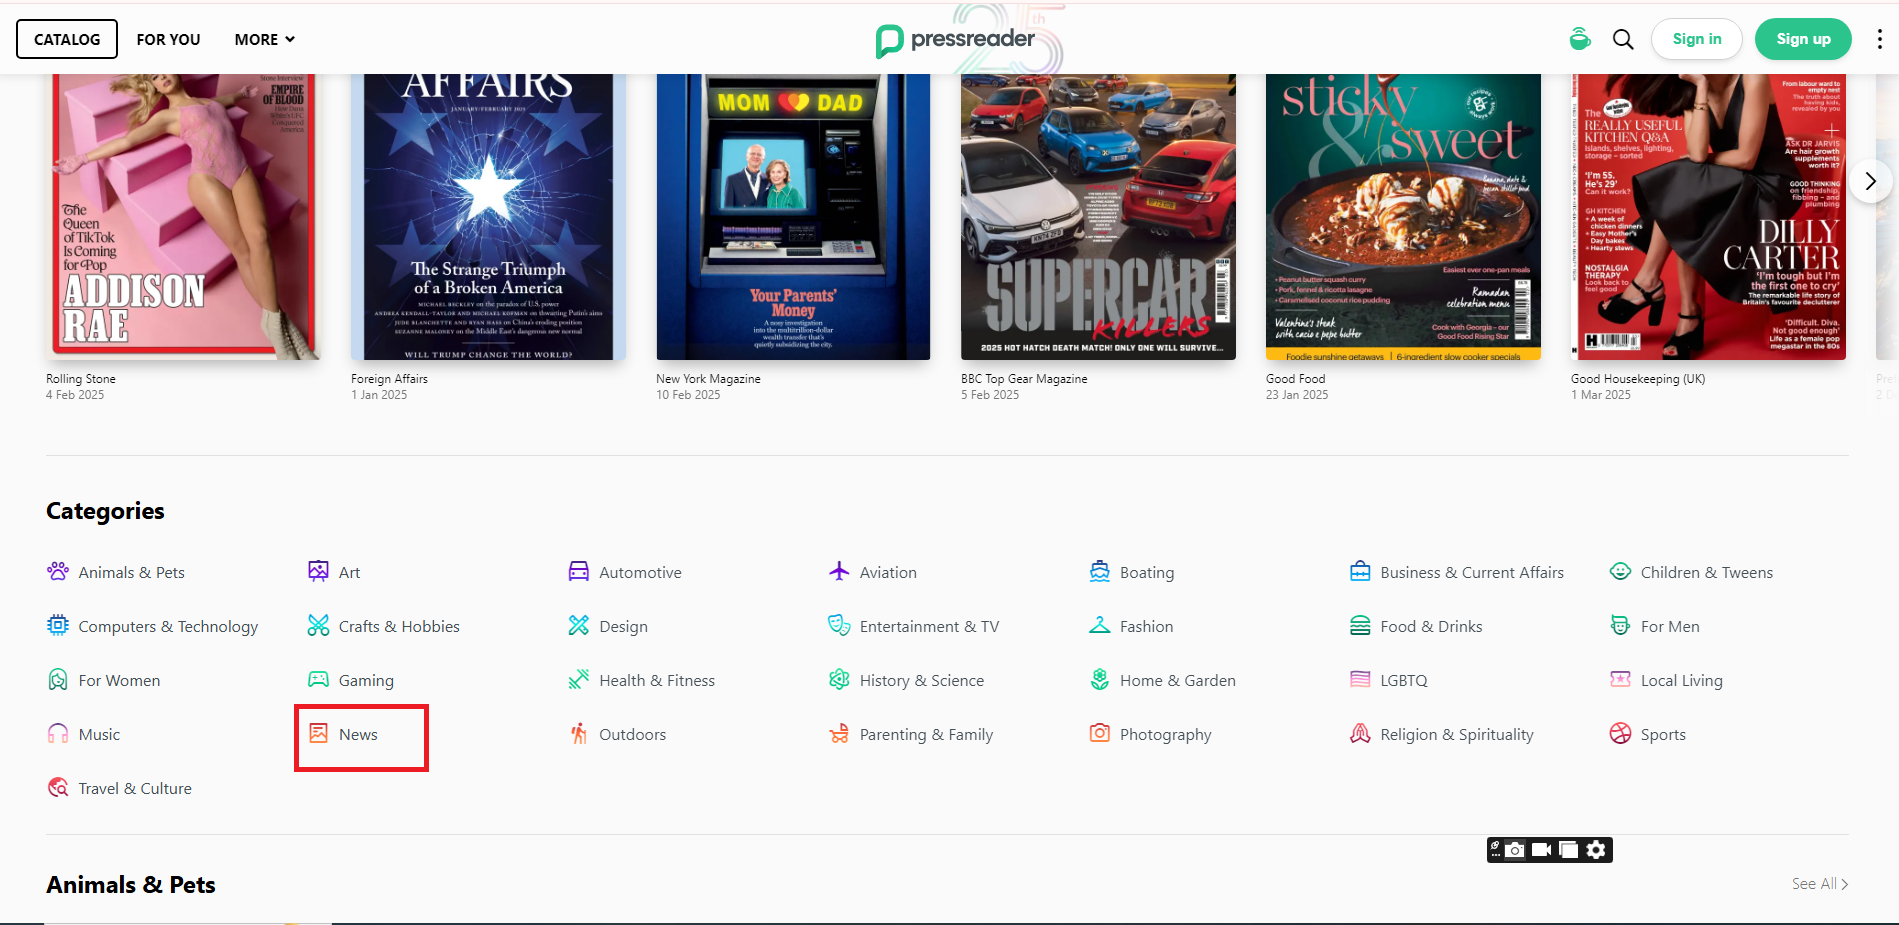Open the three-dot options menu
1899x925 pixels.
[x=1879, y=39]
